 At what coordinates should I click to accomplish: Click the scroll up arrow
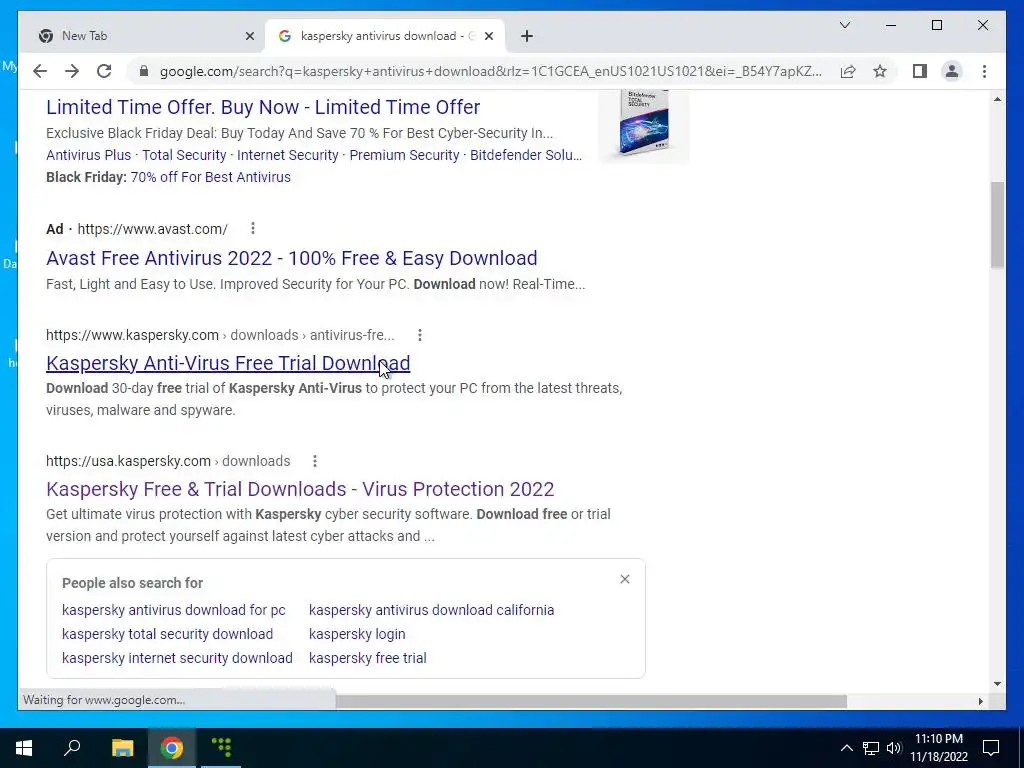pos(997,99)
